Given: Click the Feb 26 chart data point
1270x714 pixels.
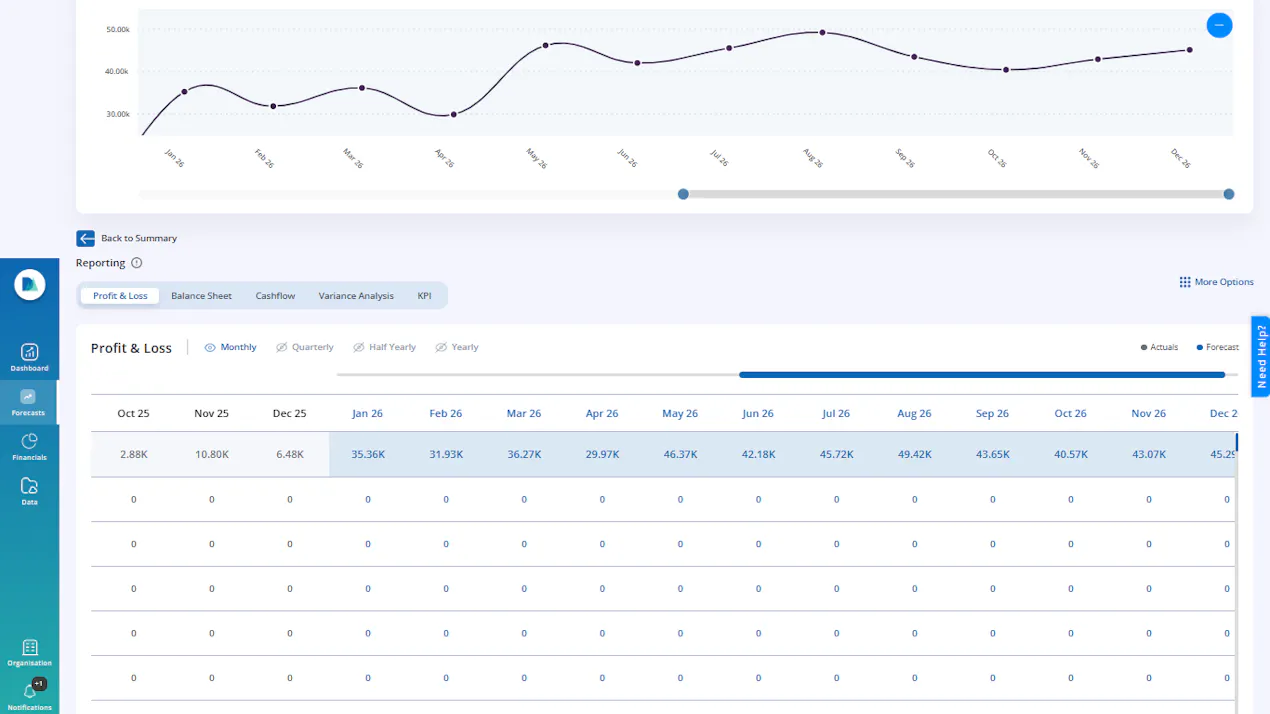Looking at the screenshot, I should [x=273, y=106].
